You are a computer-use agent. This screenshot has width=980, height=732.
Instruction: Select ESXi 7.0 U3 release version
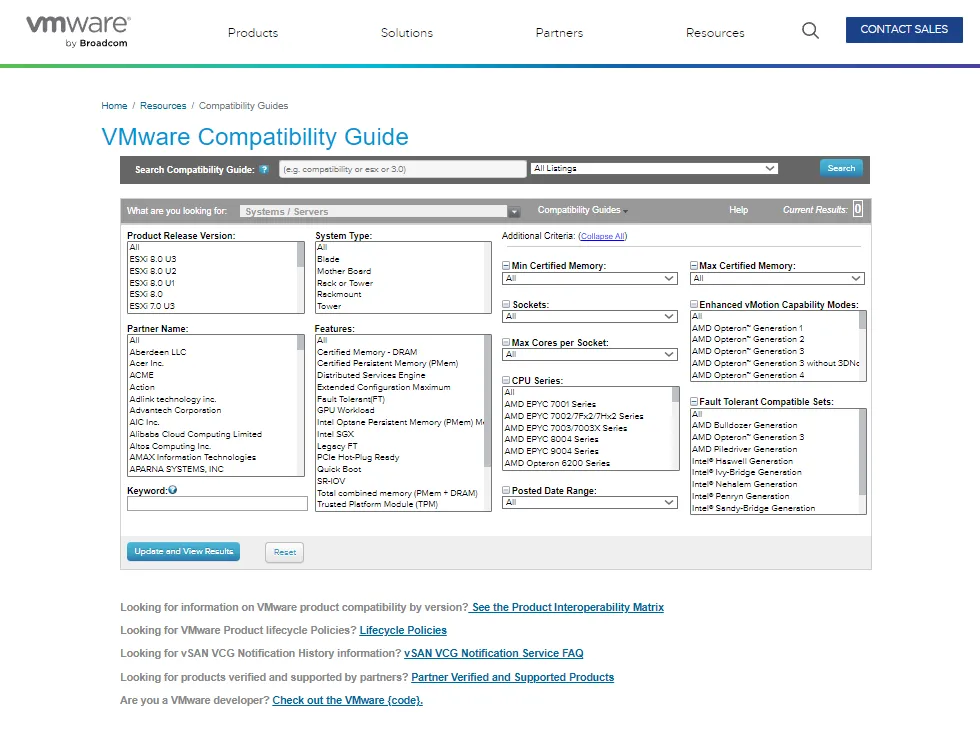(152, 306)
